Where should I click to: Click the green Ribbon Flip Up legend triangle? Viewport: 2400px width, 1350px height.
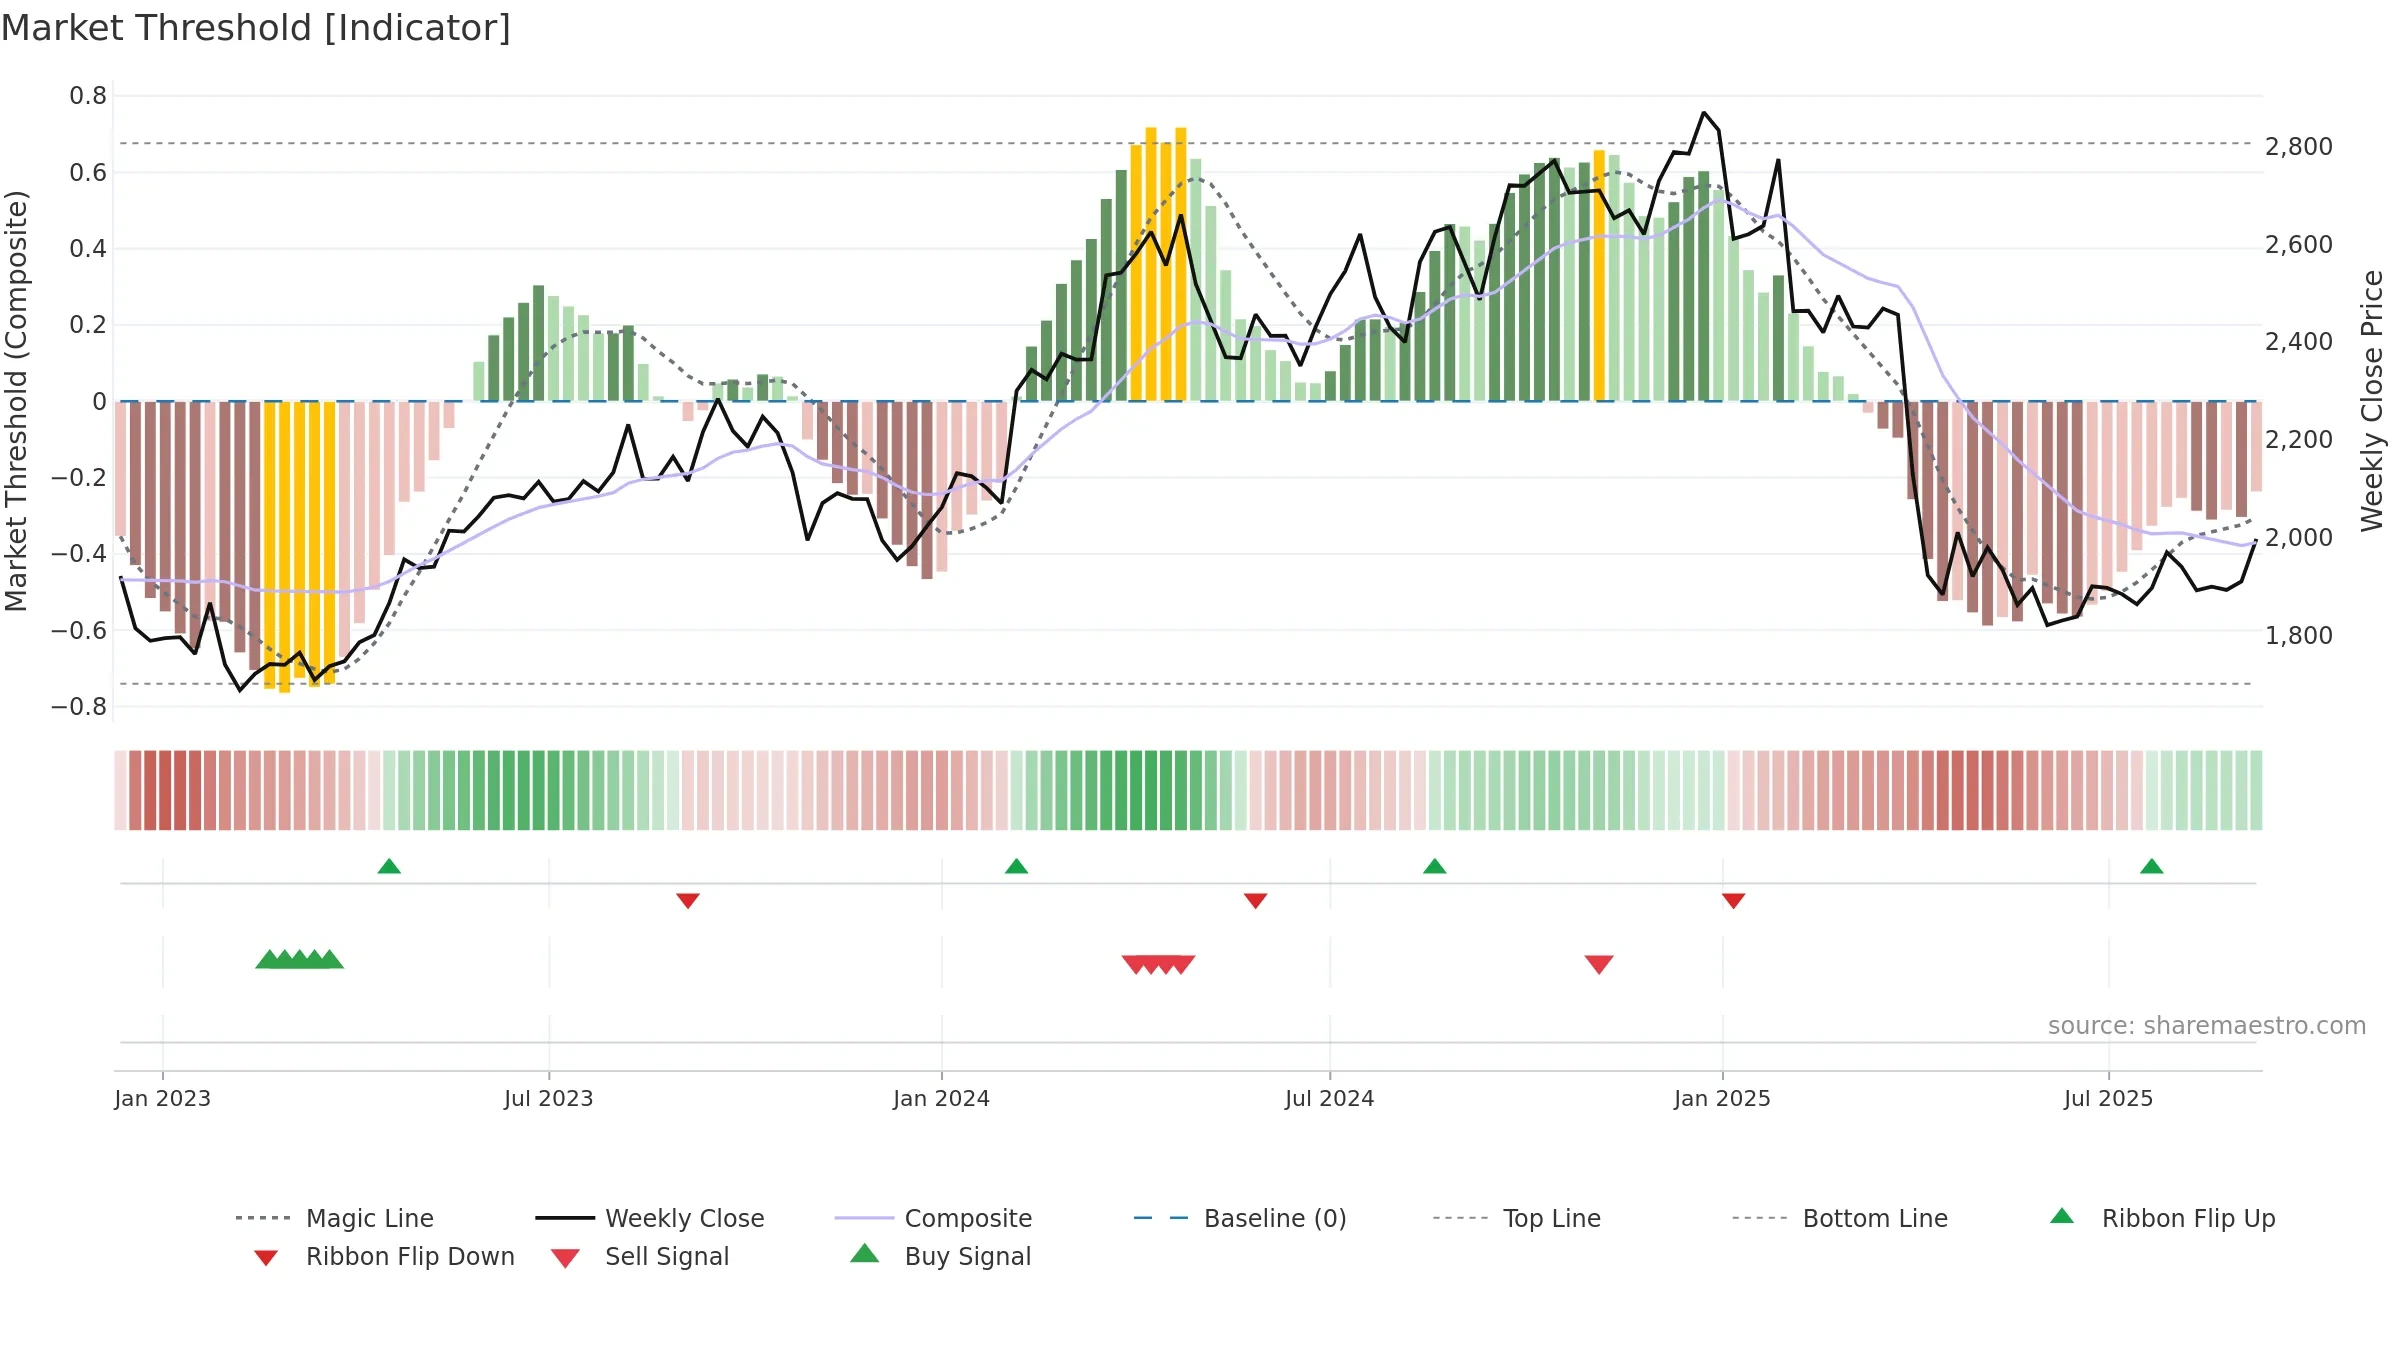click(2062, 1216)
